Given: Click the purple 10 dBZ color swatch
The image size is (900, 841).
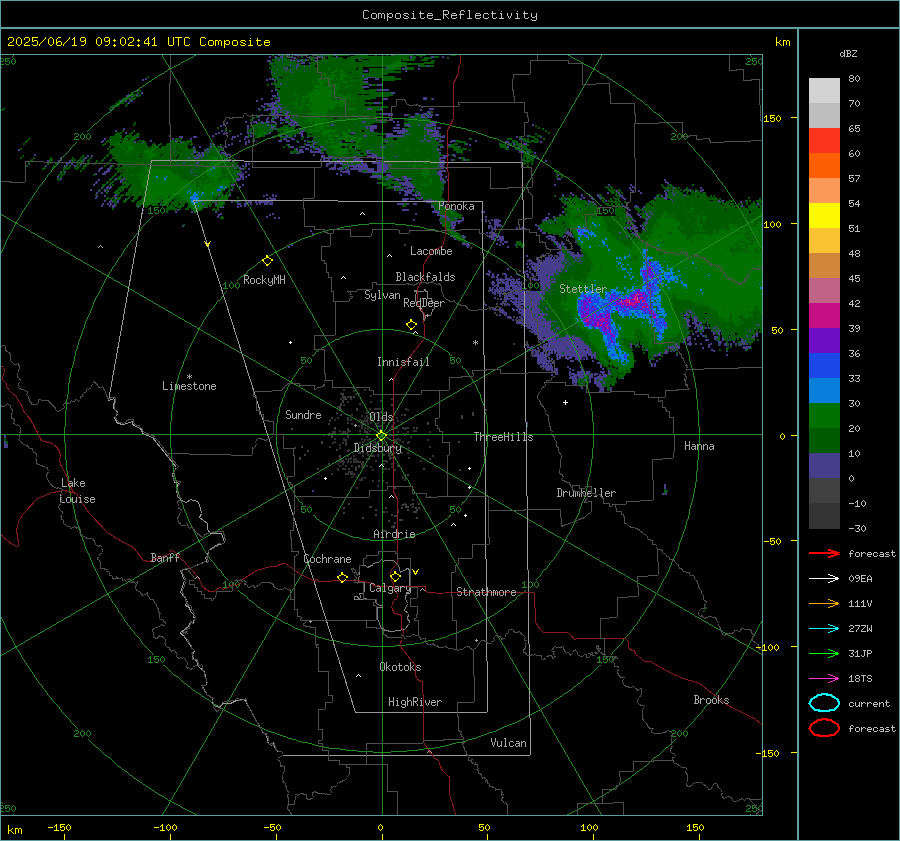Looking at the screenshot, I should click(x=824, y=465).
